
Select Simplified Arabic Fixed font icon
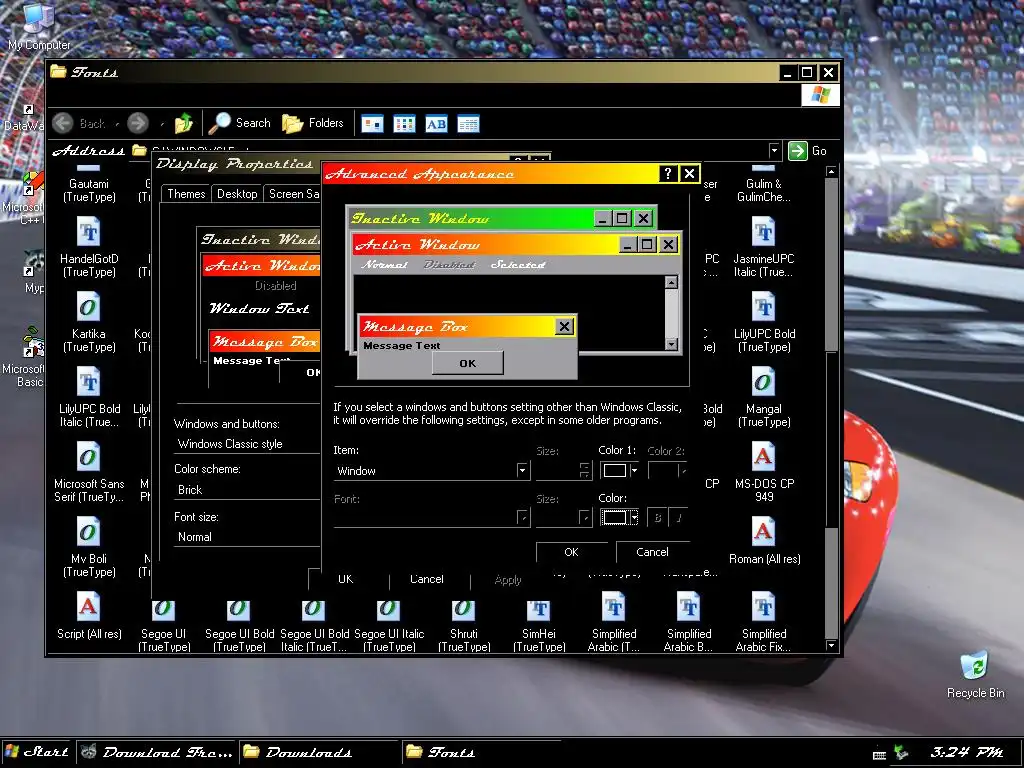763,622
